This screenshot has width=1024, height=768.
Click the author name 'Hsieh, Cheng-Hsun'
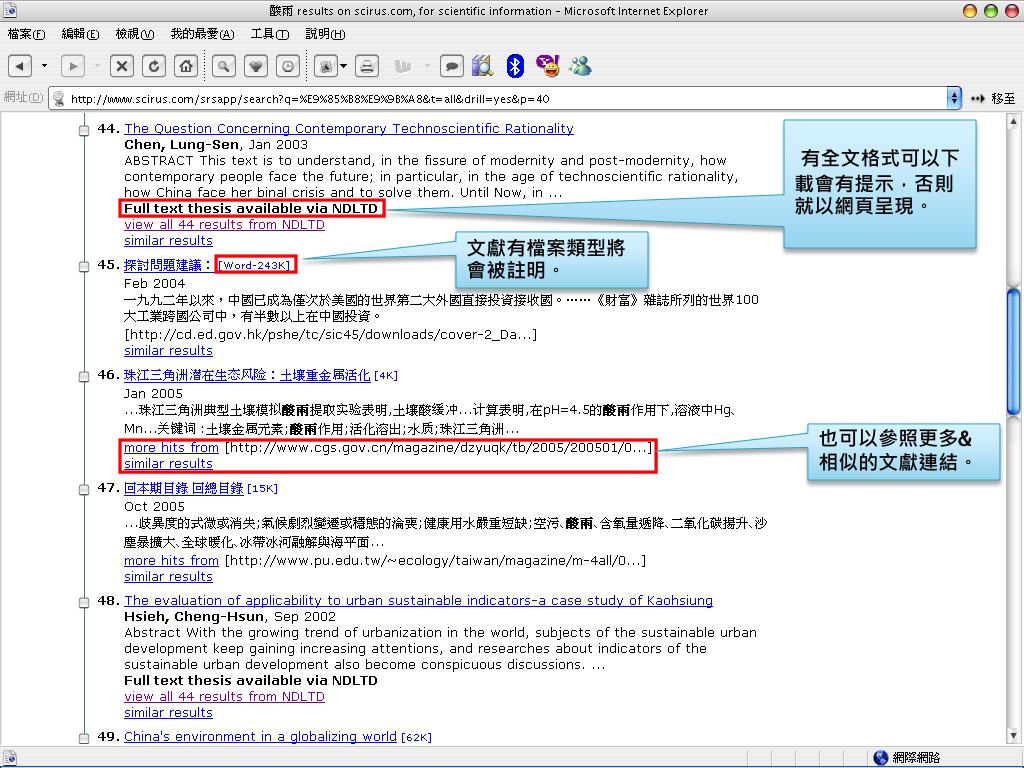(194, 616)
